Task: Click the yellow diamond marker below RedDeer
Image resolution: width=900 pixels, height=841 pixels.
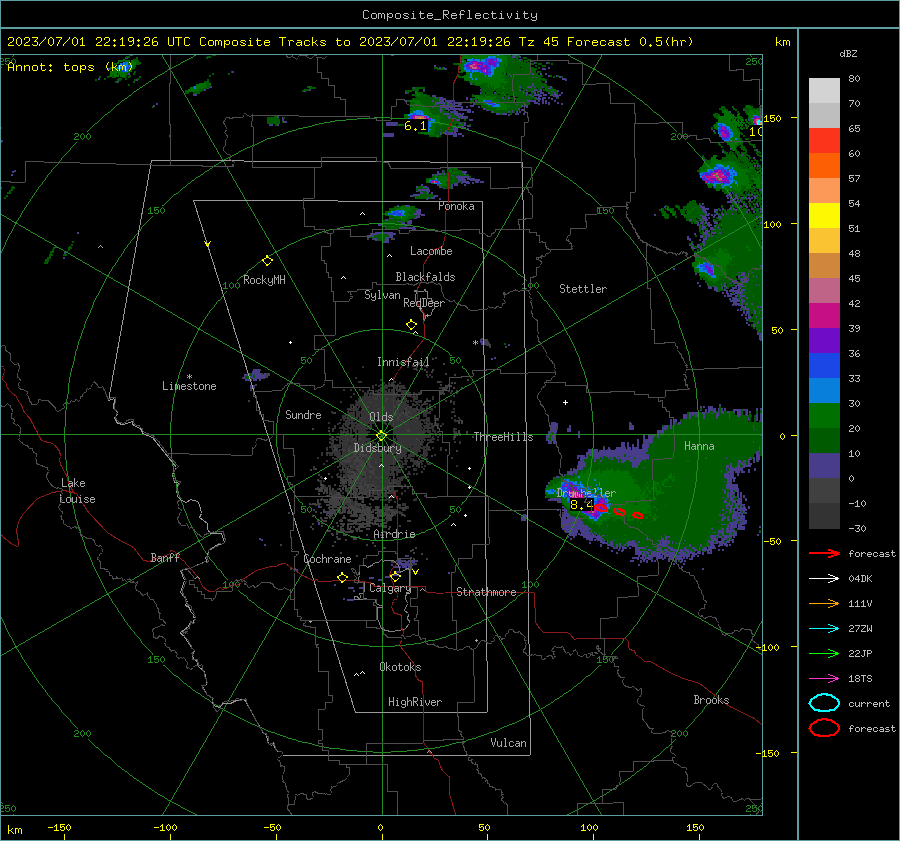Action: pos(411,325)
